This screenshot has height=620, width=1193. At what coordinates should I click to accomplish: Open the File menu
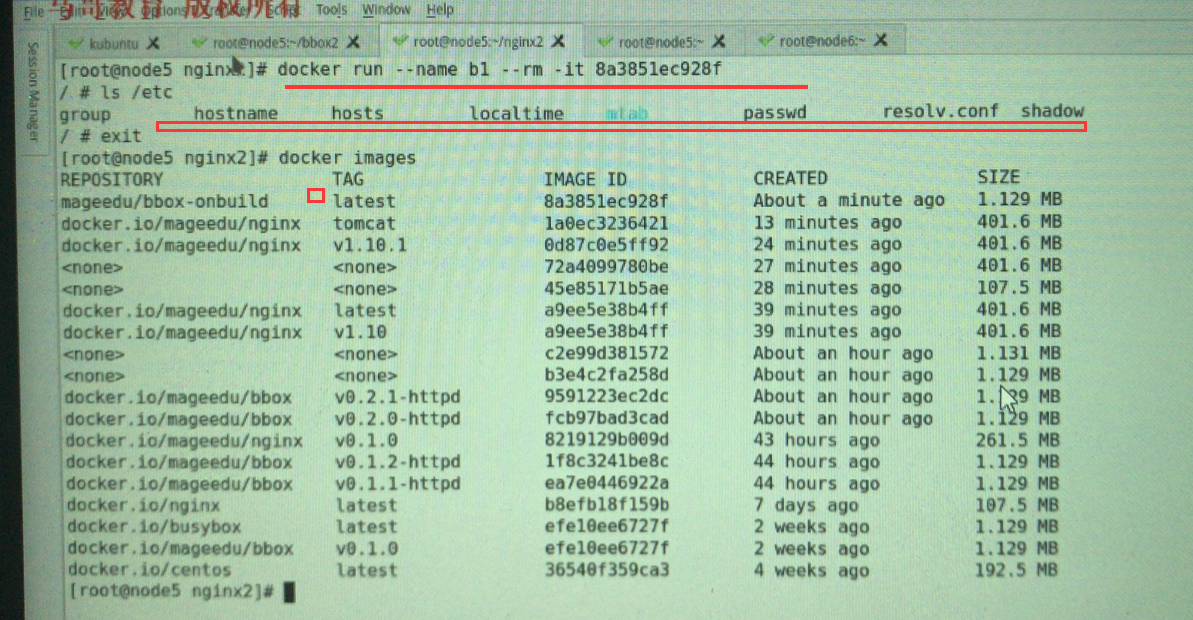tap(33, 11)
